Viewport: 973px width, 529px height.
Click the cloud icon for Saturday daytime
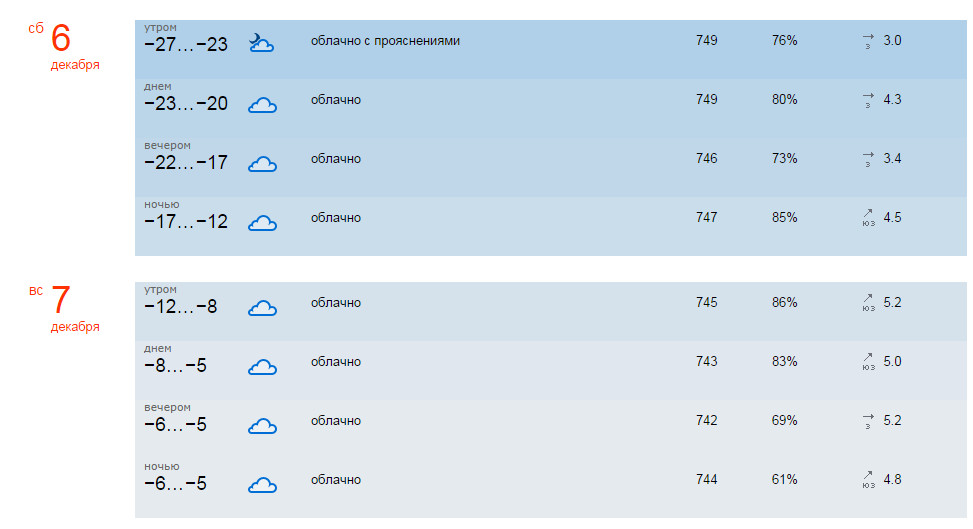tap(262, 105)
